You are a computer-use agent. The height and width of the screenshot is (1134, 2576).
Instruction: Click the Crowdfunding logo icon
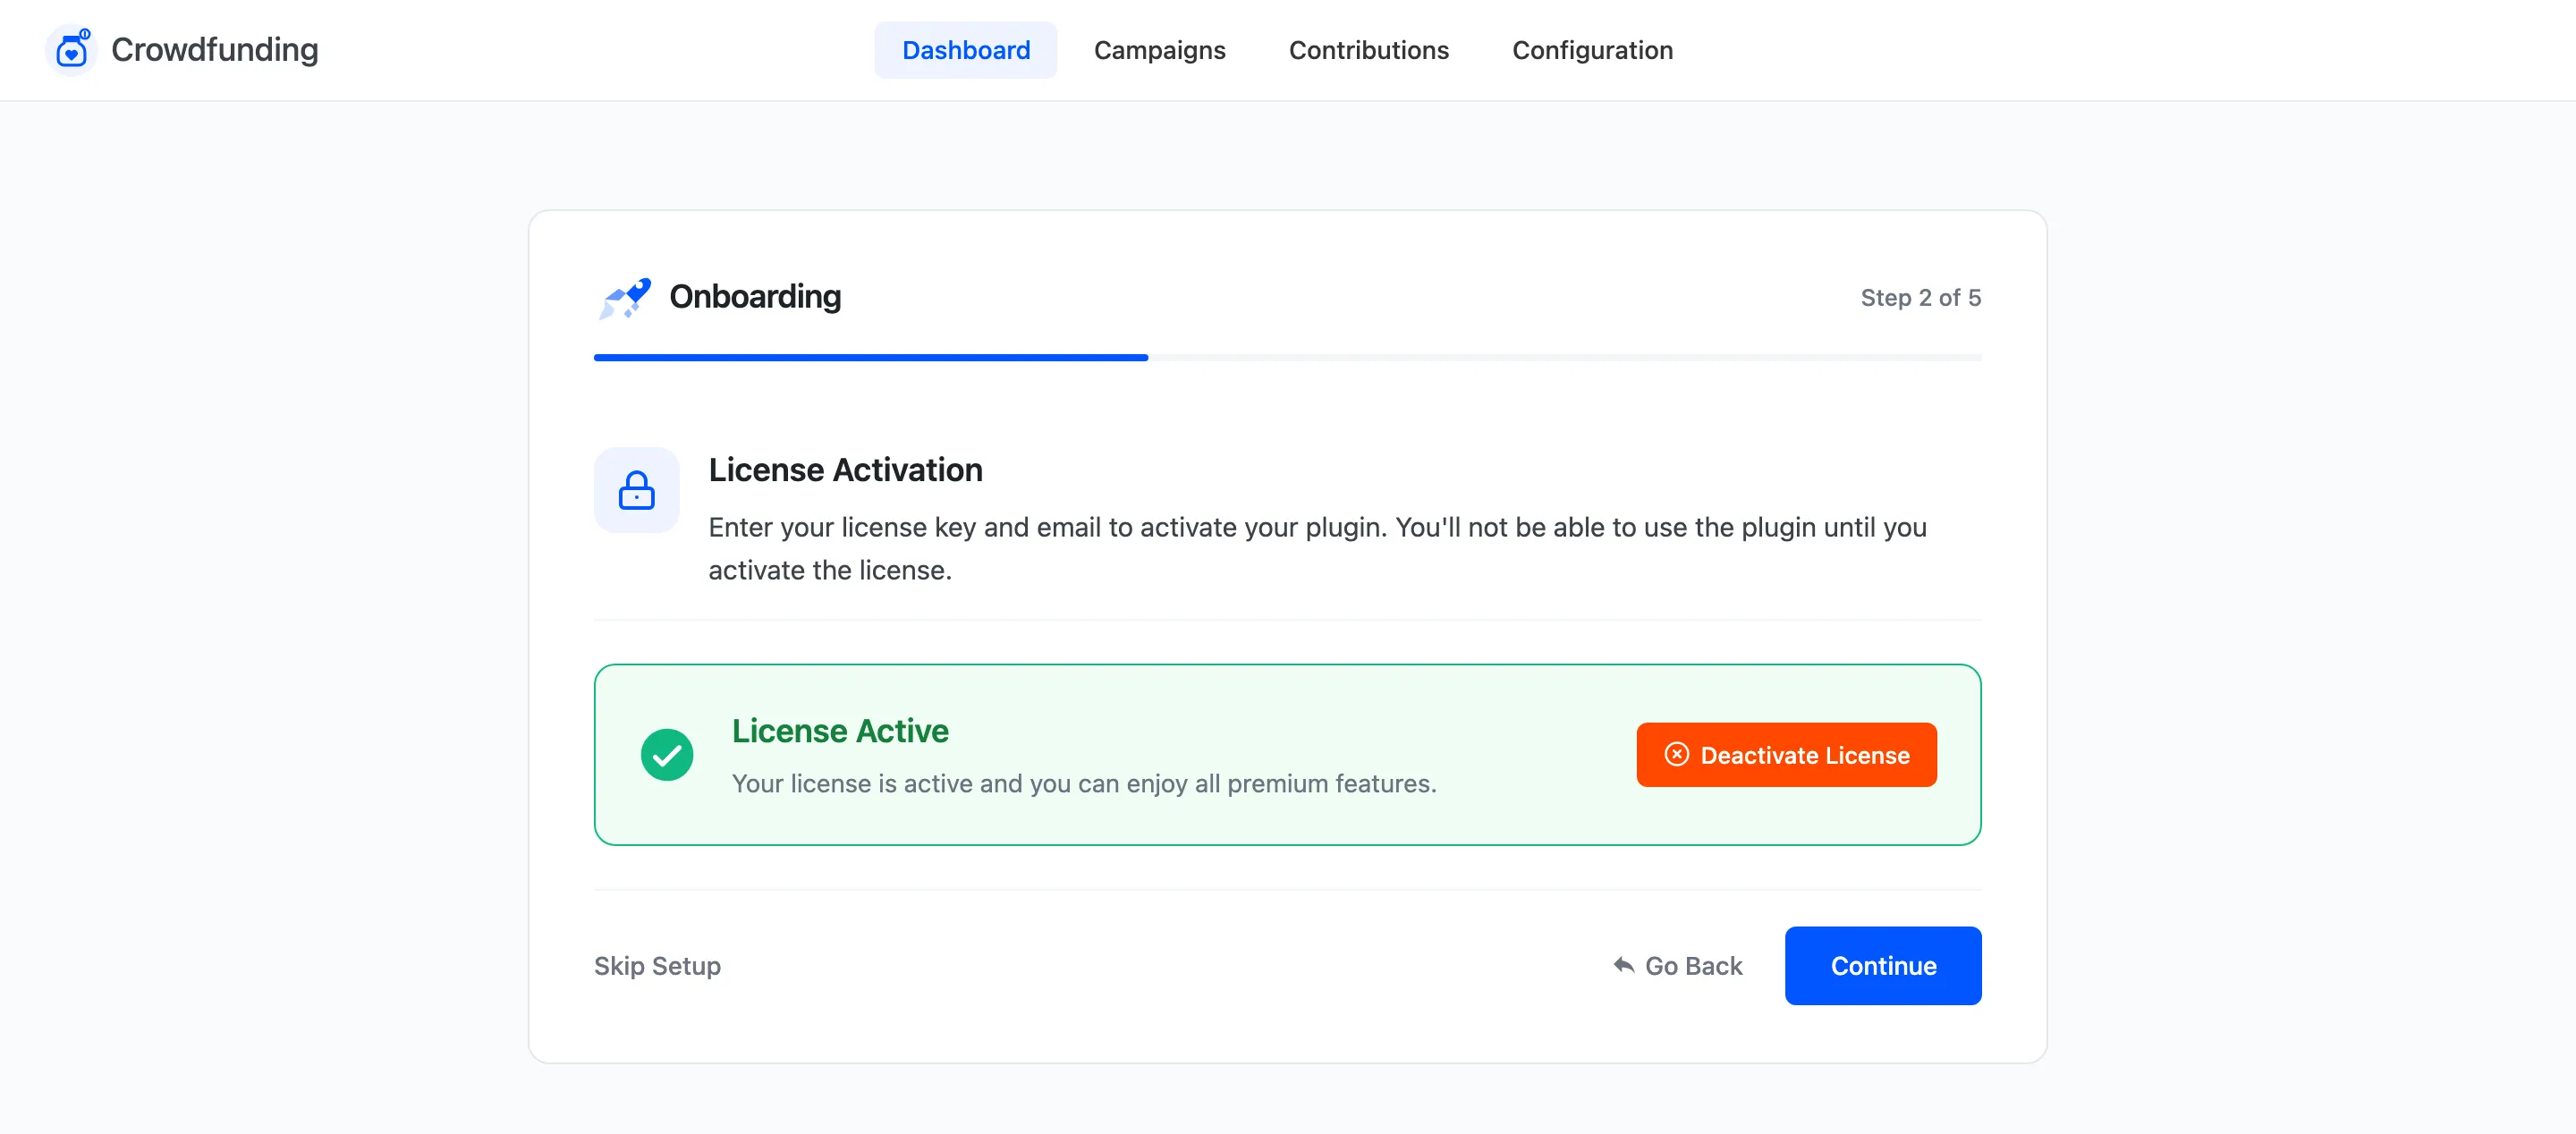coord(71,50)
